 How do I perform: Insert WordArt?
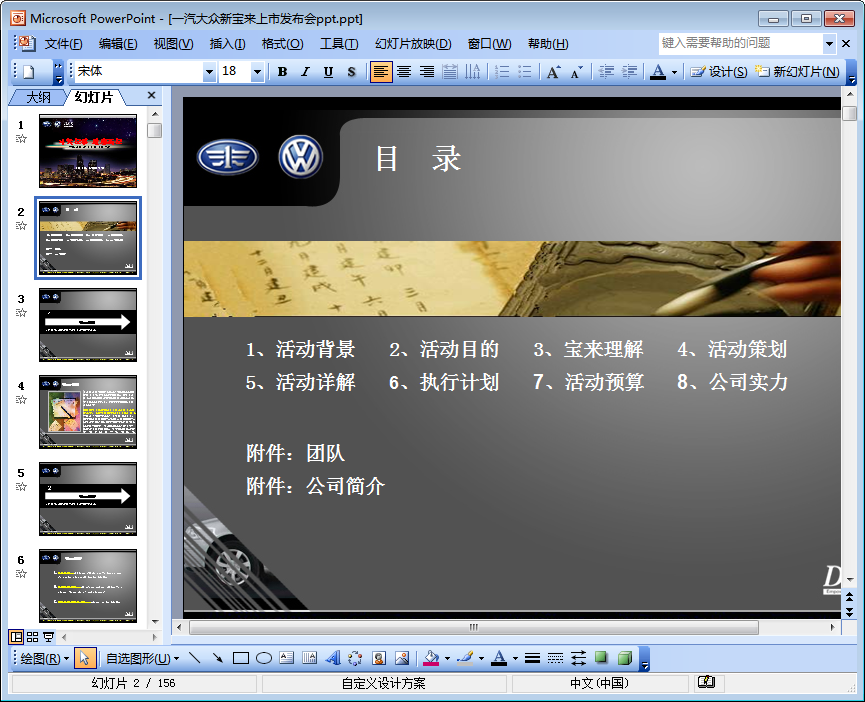pyautogui.click(x=333, y=658)
